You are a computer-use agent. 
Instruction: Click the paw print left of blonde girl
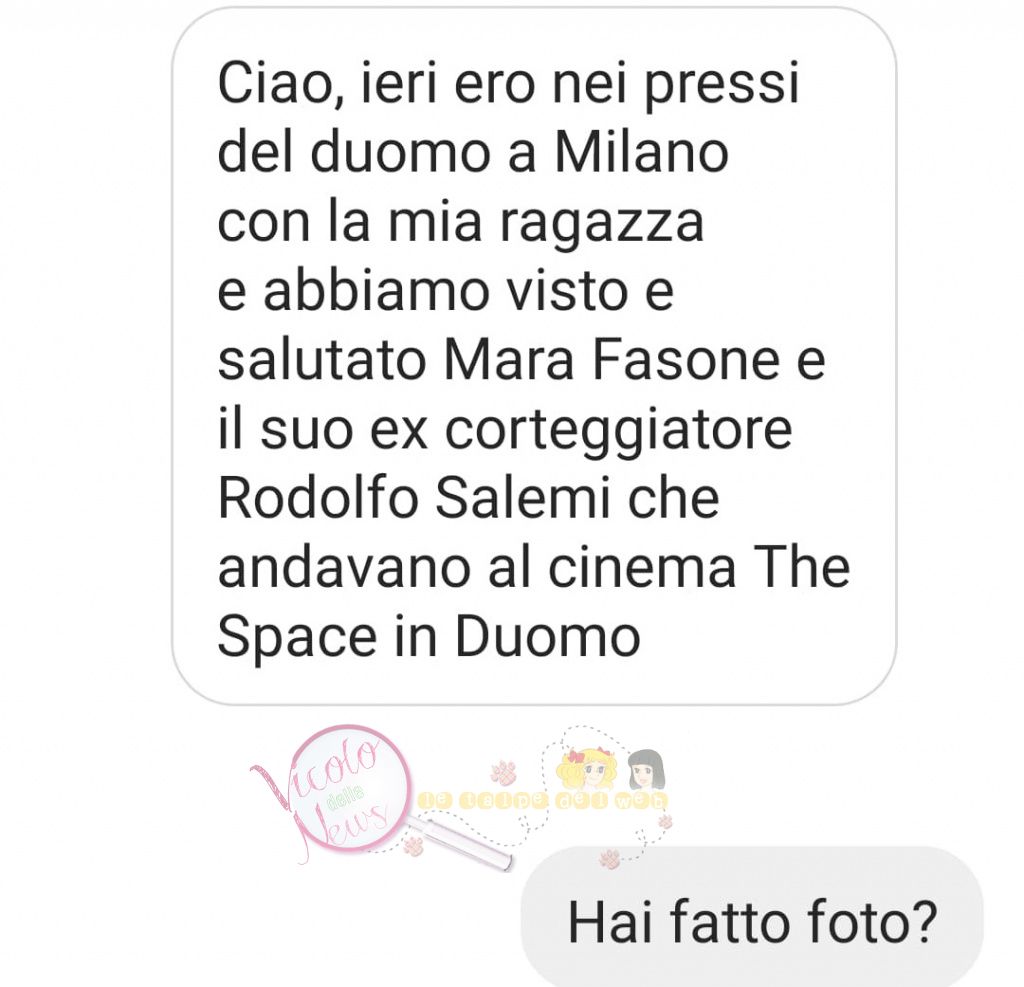click(504, 773)
